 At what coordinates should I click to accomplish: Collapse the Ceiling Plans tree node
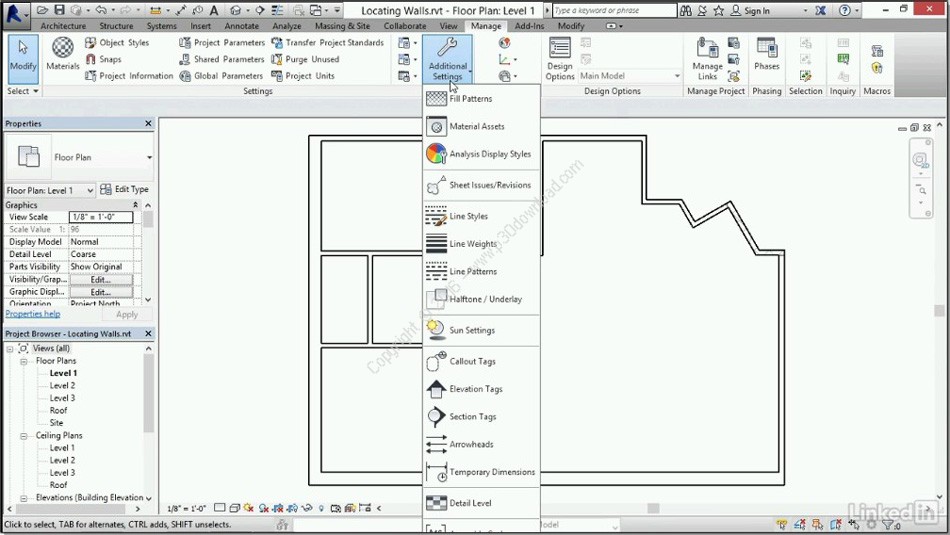pyautogui.click(x=24, y=436)
